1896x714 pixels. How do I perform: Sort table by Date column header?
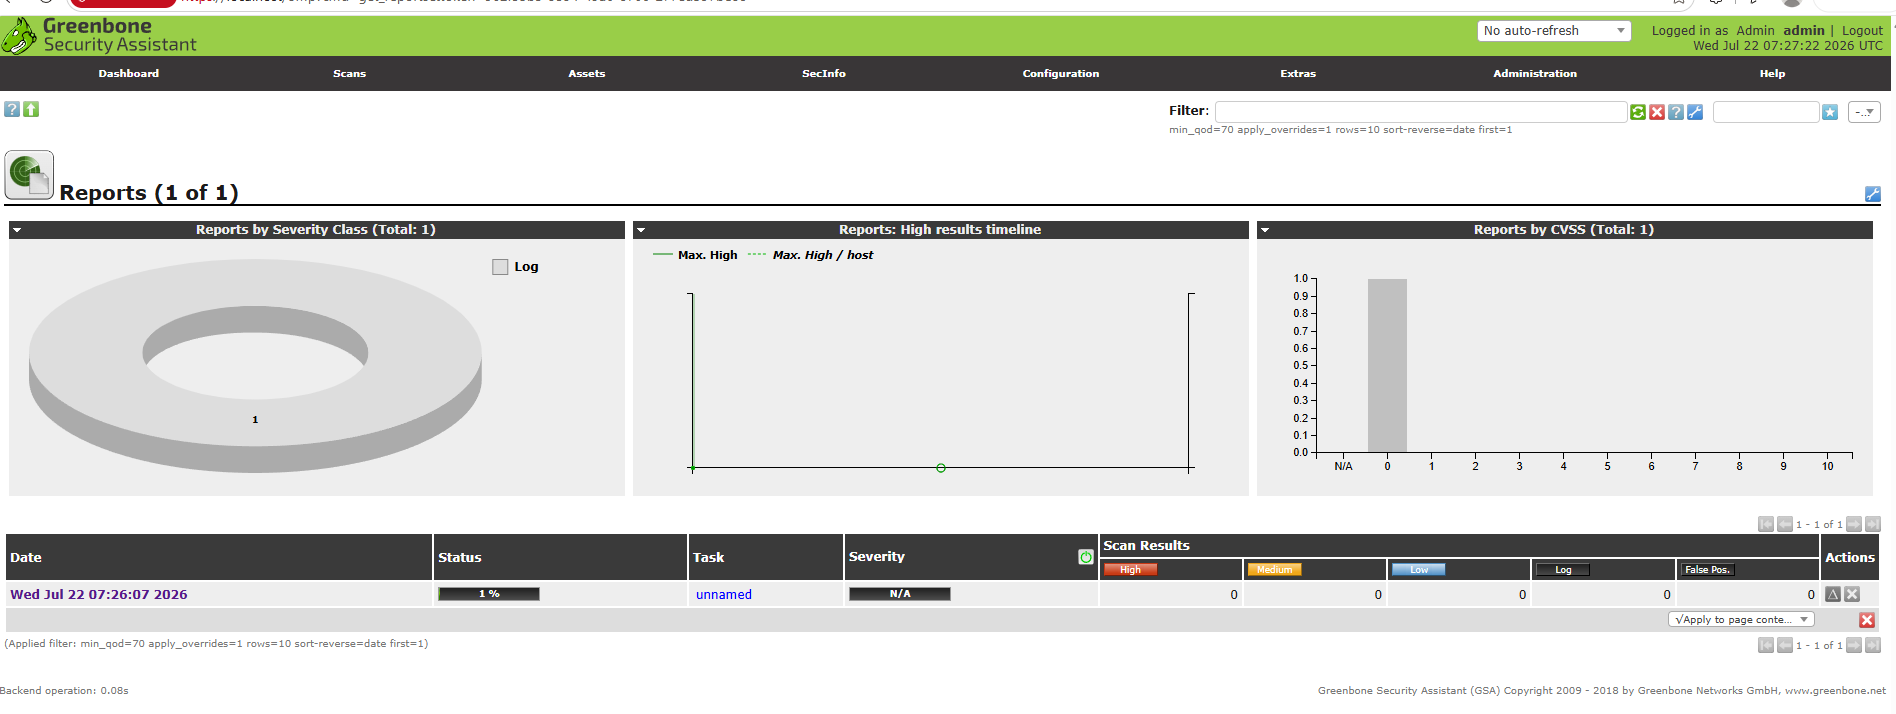point(26,558)
